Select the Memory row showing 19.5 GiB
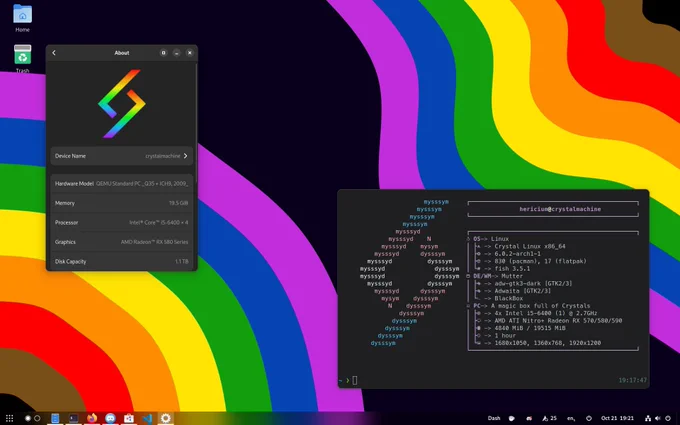 coord(121,203)
